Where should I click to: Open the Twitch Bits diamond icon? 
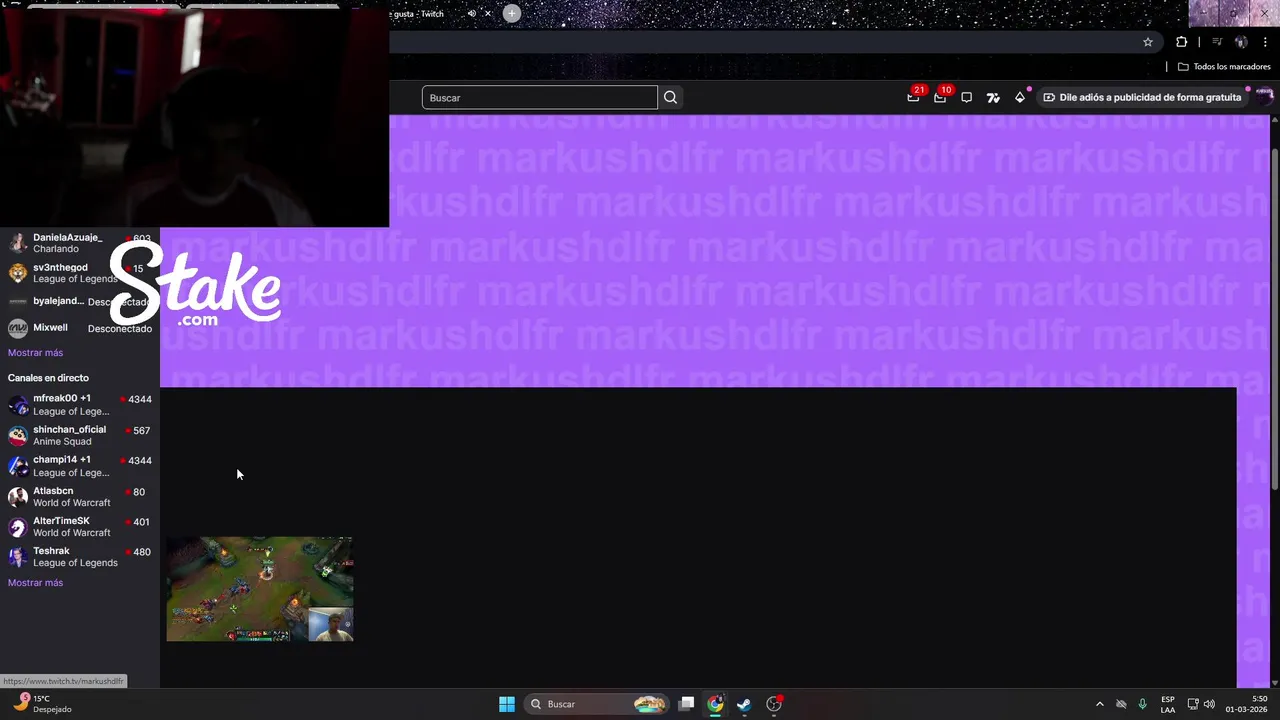(x=1019, y=97)
